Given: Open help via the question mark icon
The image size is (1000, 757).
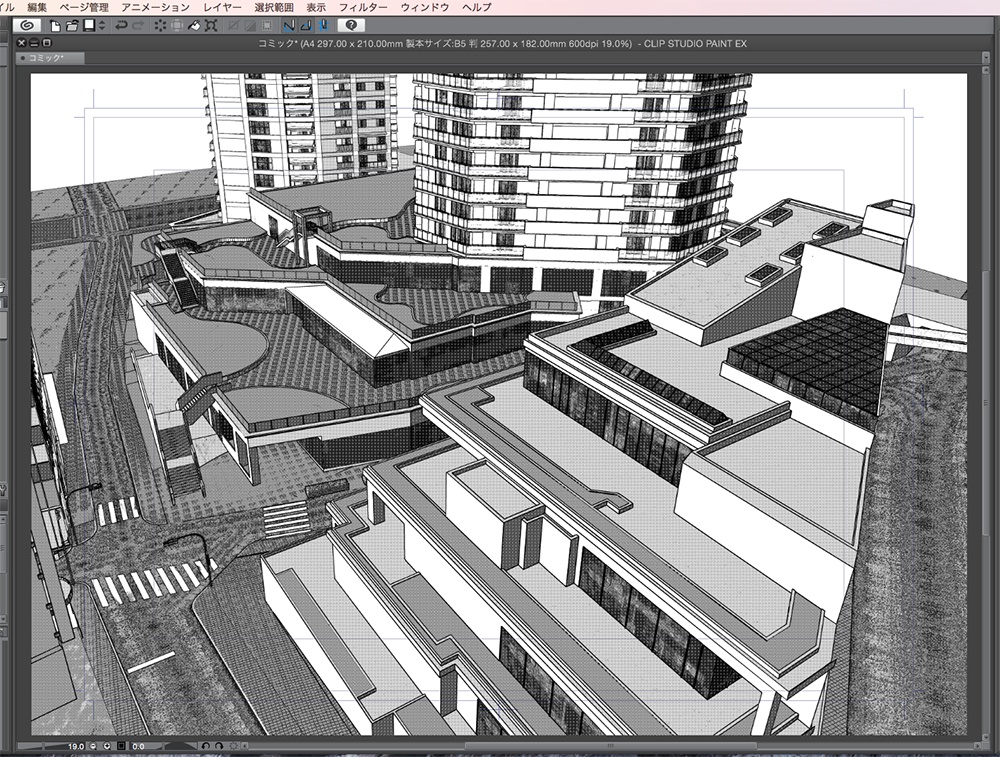Looking at the screenshot, I should point(351,24).
